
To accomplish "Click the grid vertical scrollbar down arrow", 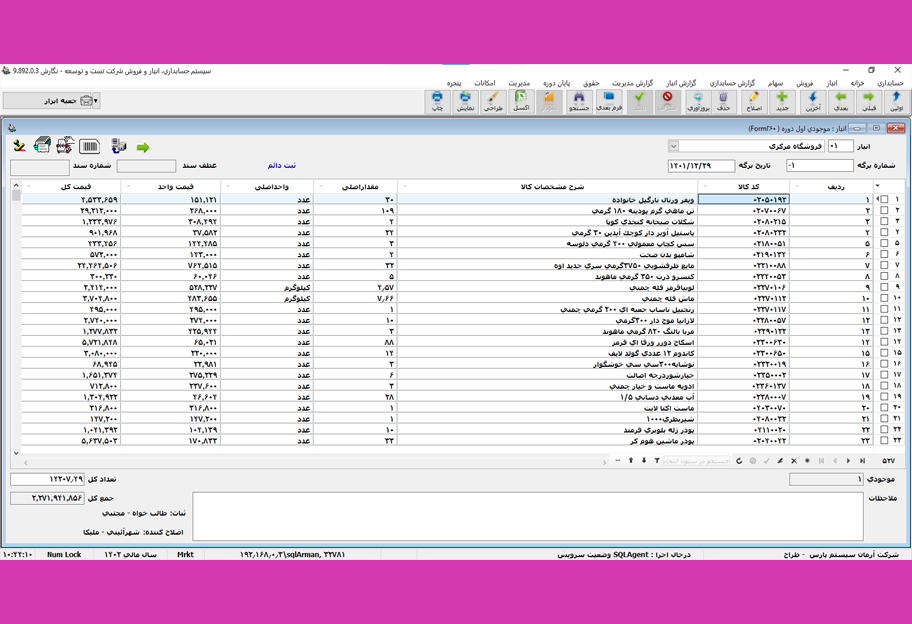I will 16,453.
